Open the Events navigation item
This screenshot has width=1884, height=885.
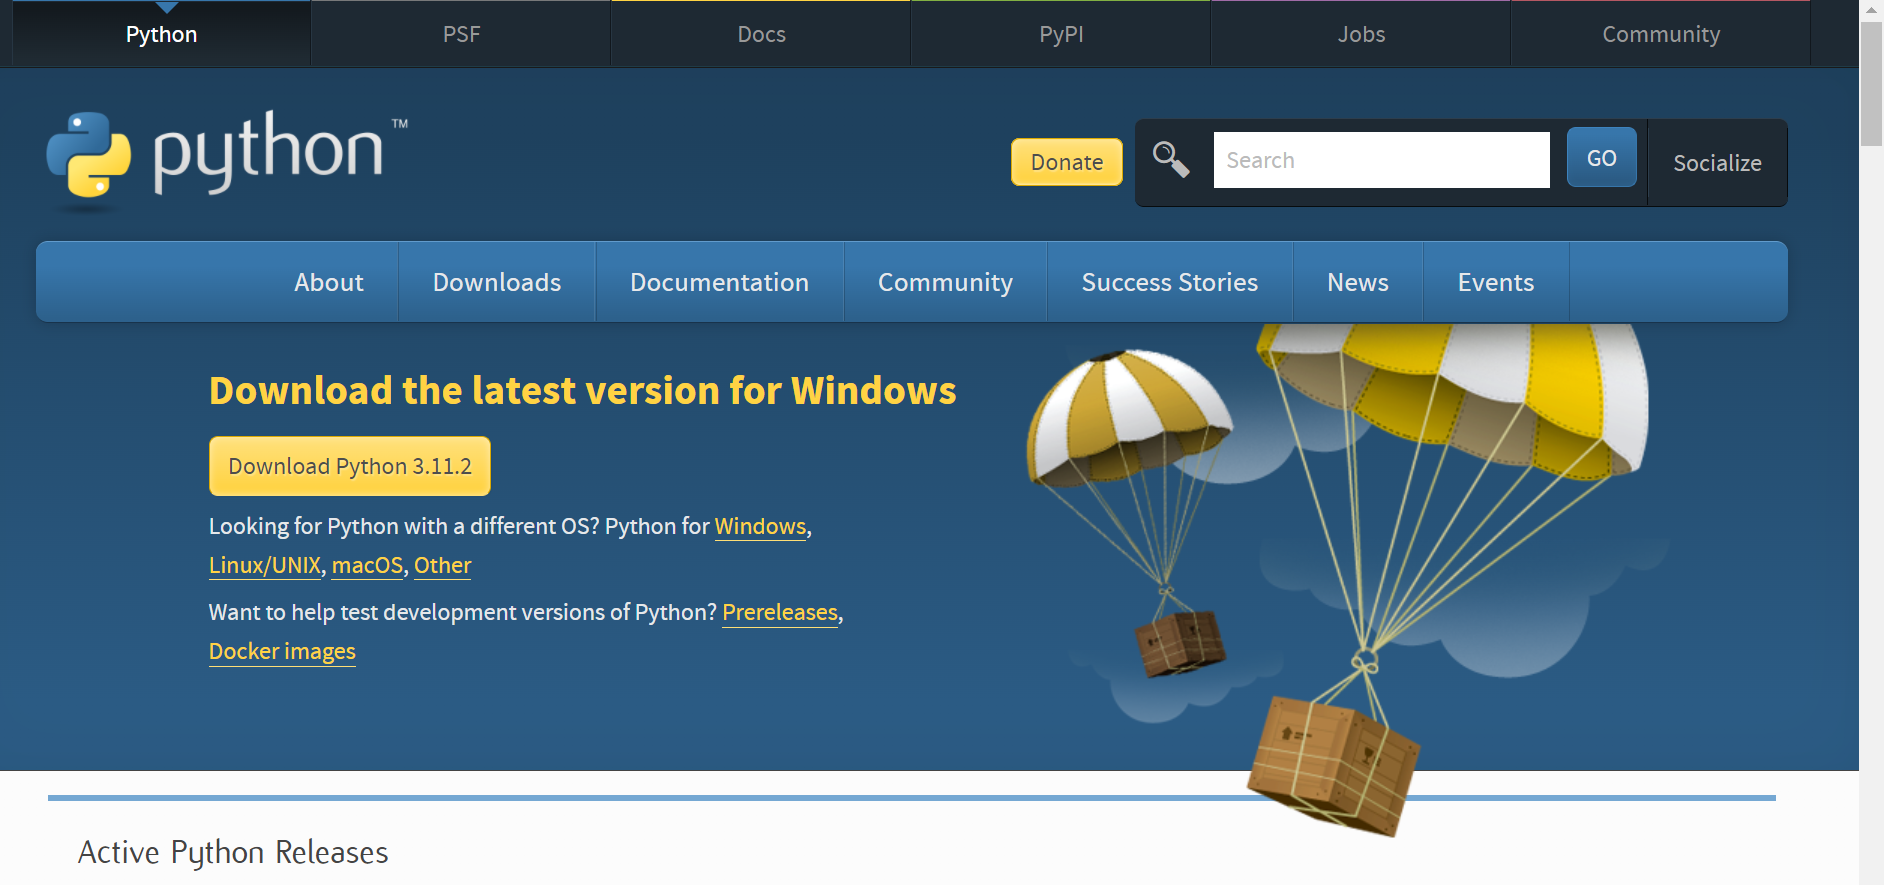tap(1495, 283)
